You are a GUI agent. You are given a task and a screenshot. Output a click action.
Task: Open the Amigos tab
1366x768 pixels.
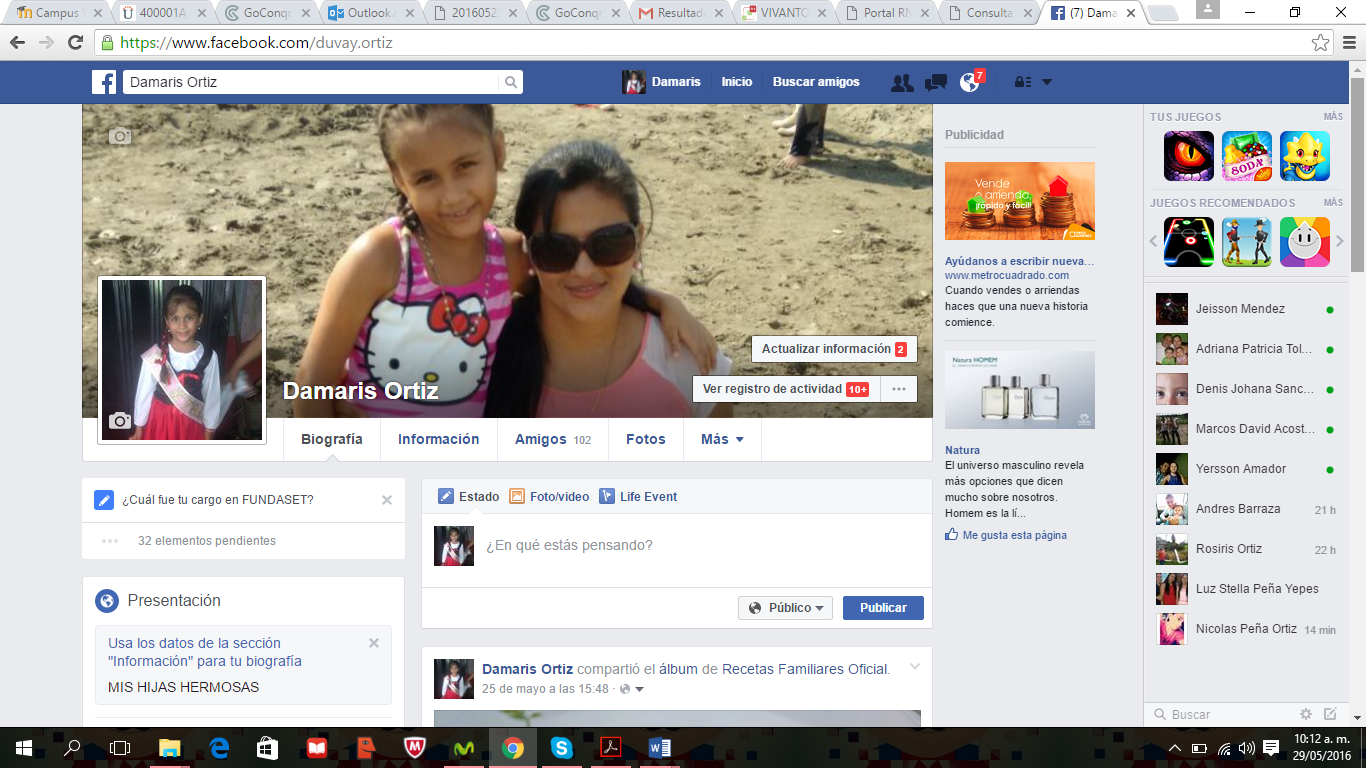553,439
